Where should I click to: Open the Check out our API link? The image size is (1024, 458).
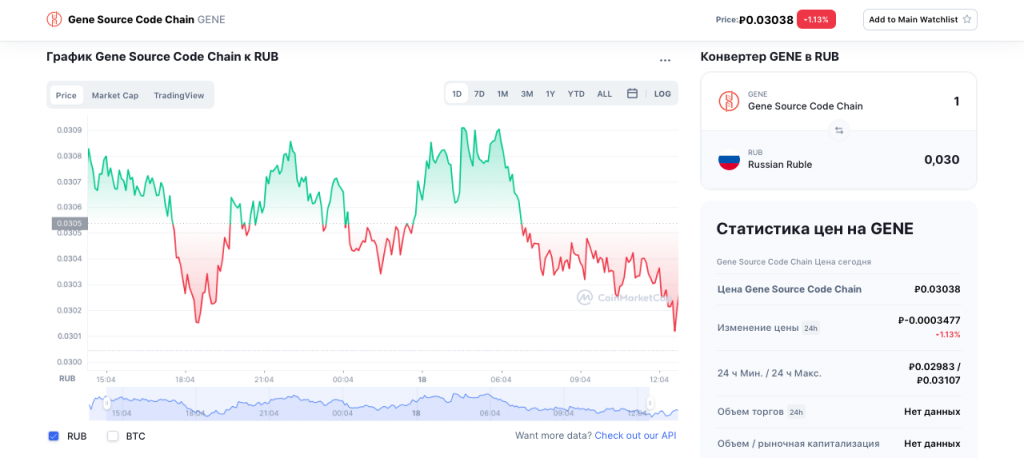coord(635,436)
